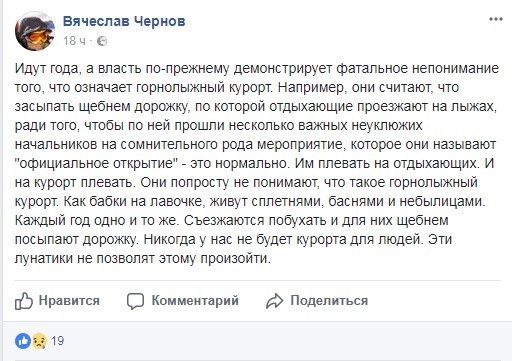Click Вячеслав Чернов's profile avatar

(35, 31)
